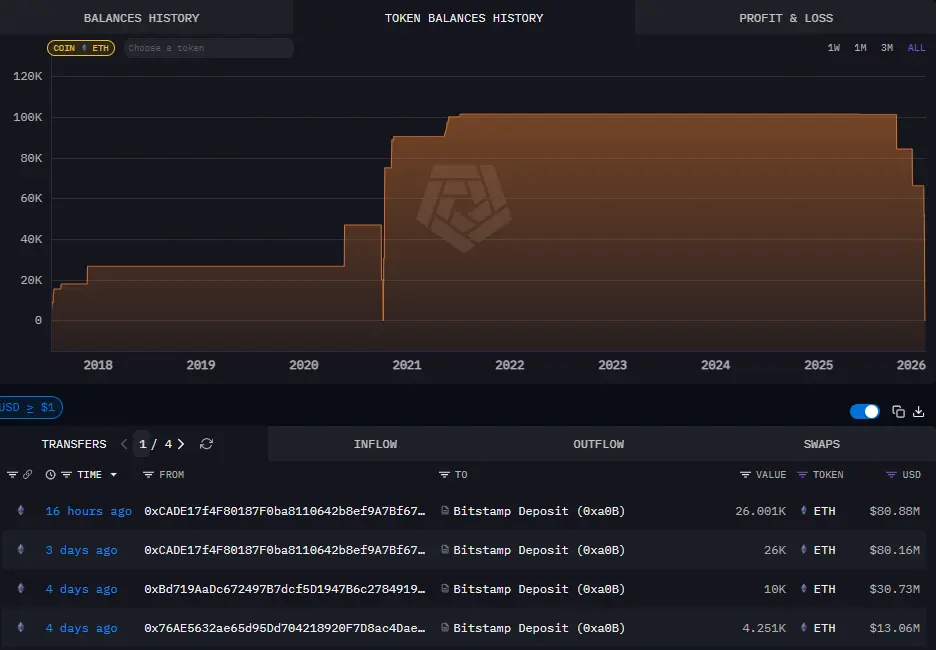936x650 pixels.
Task: Open the TIME column sort dropdown
Action: tap(111, 474)
